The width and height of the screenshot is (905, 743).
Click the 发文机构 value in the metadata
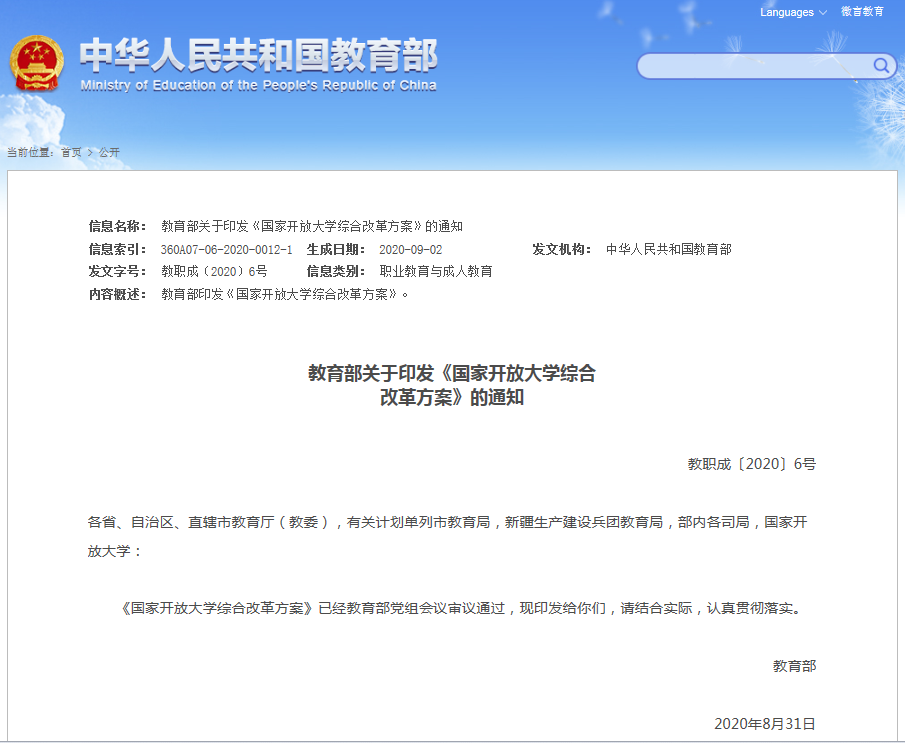coord(668,249)
